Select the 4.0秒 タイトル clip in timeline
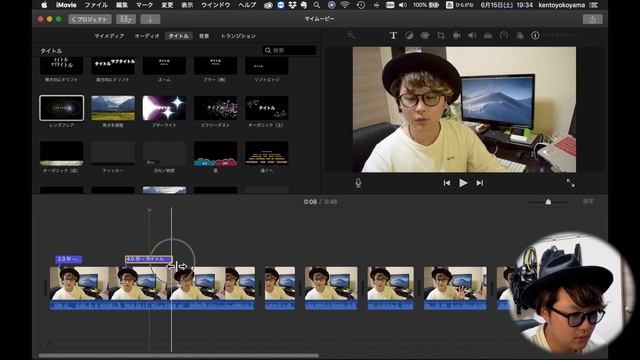 coord(149,259)
